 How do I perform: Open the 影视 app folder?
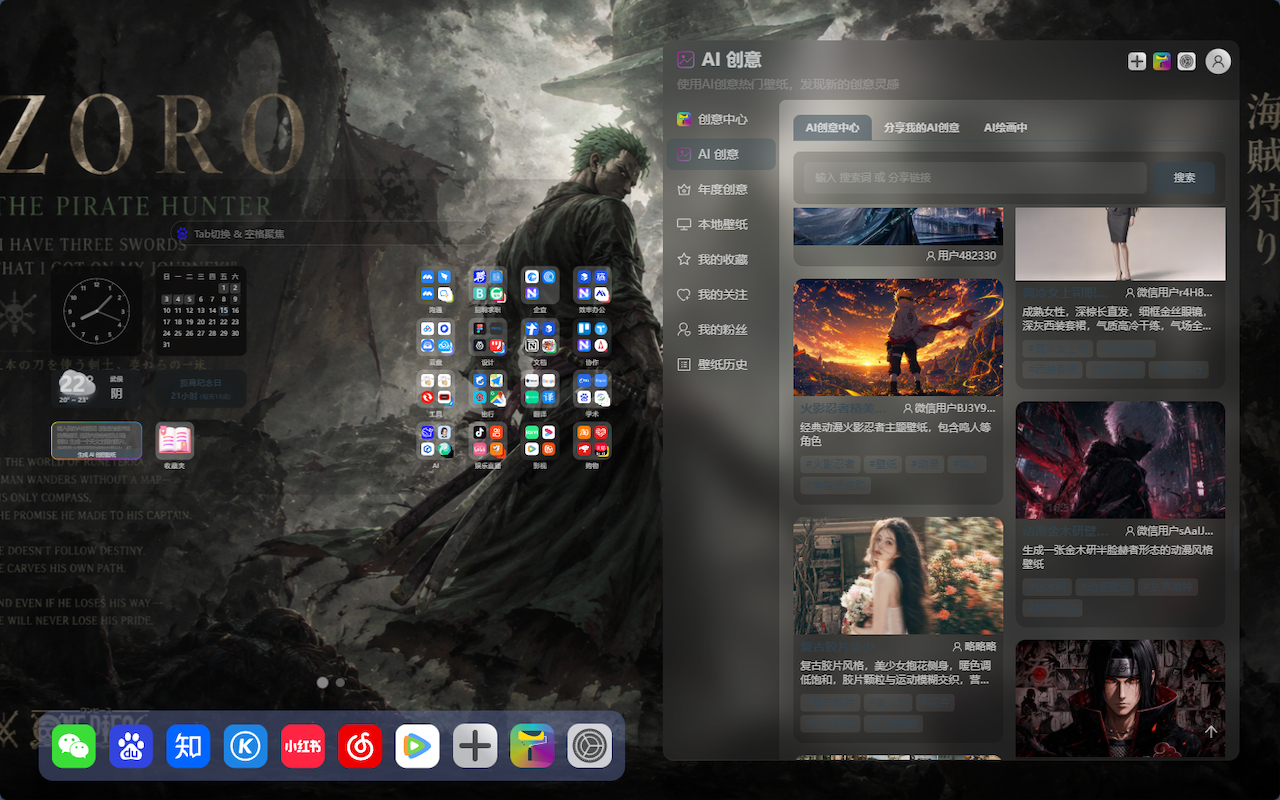(x=540, y=441)
